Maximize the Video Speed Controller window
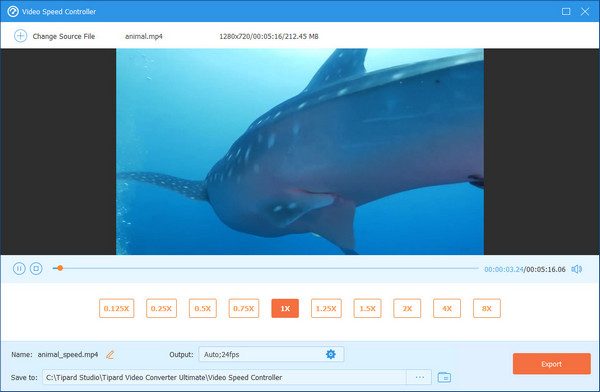Viewport: 600px width, 392px height. pos(566,11)
